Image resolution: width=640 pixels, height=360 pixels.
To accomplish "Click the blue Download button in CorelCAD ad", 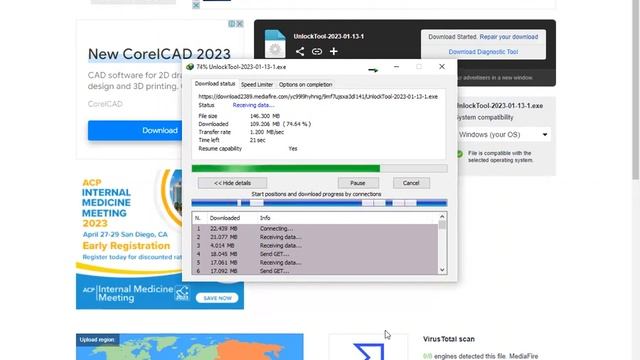I will (135, 131).
